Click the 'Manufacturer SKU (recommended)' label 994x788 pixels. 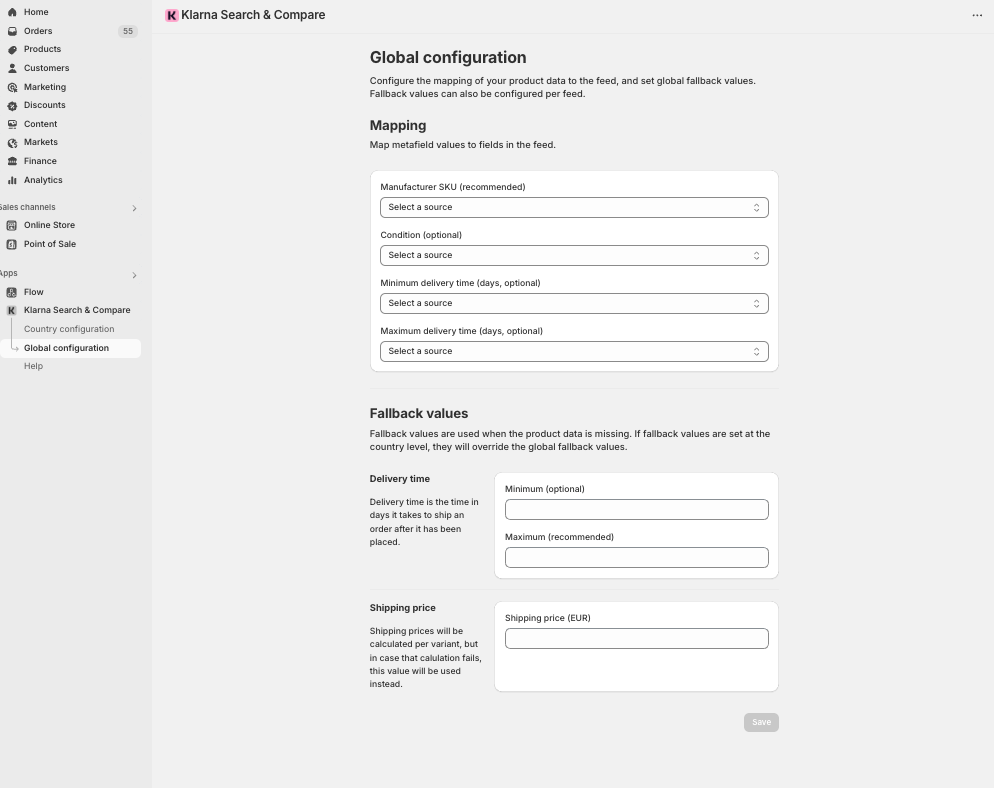click(453, 187)
